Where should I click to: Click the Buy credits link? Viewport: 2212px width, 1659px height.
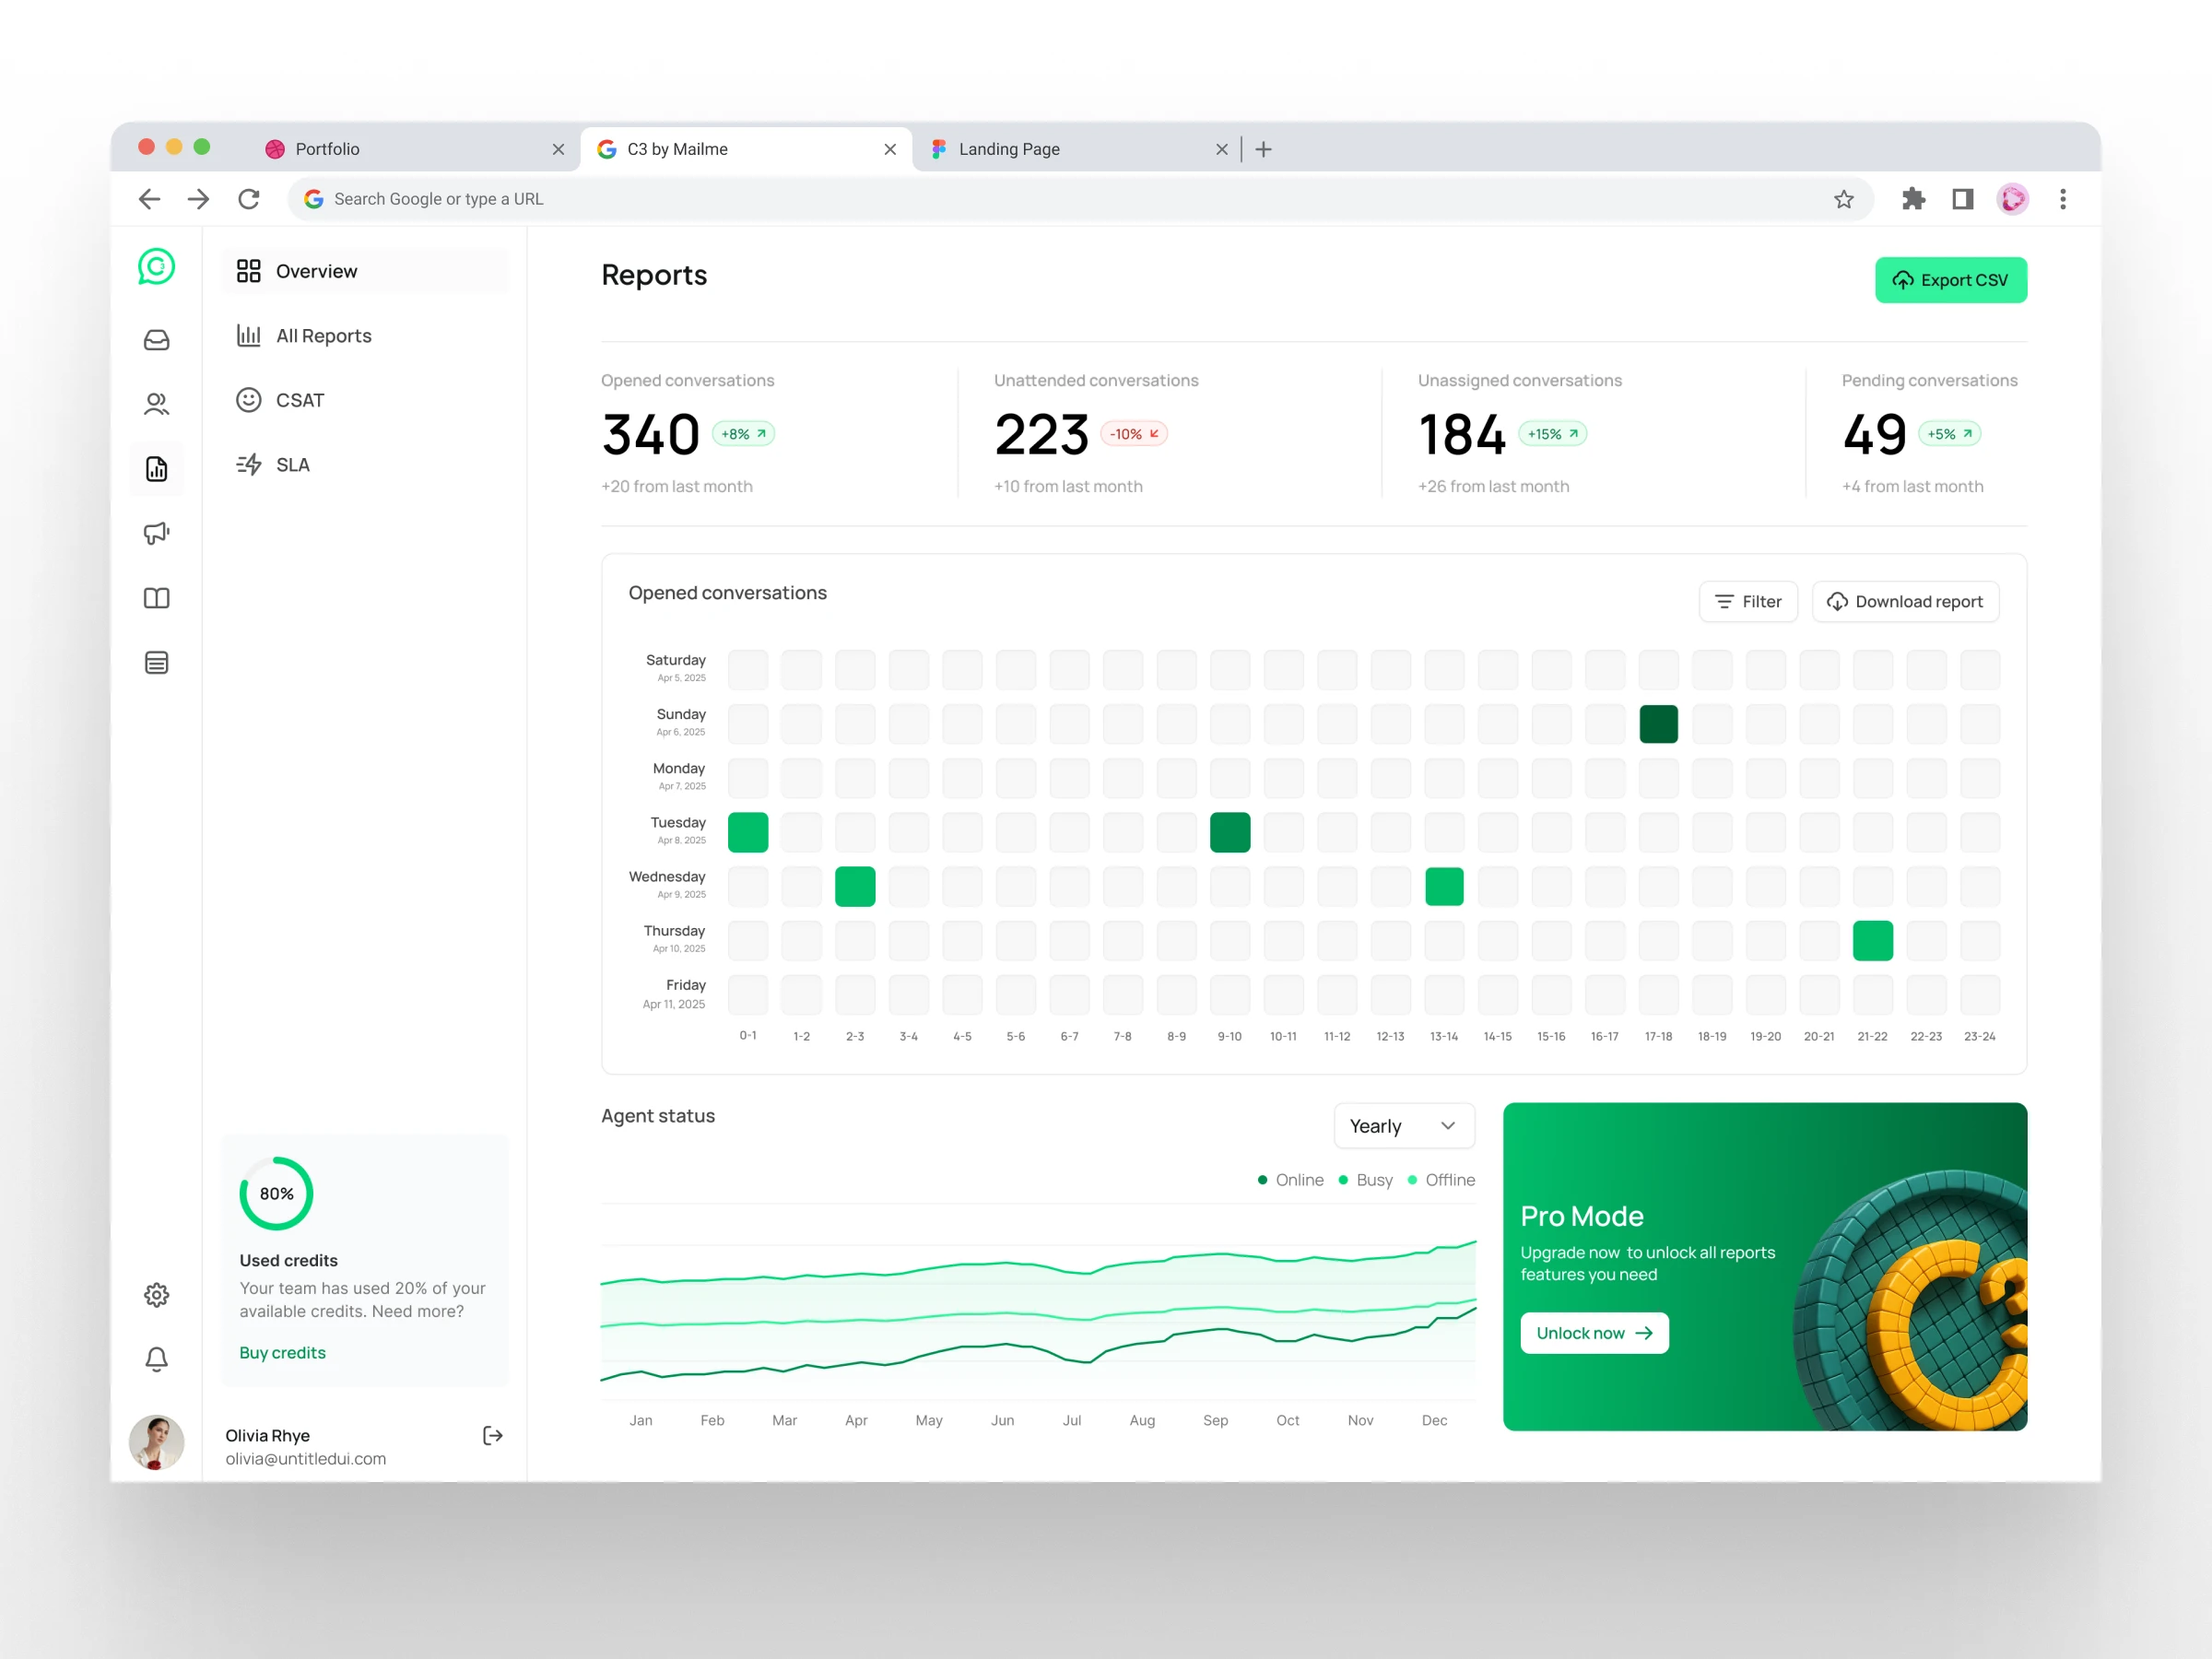tap(282, 1352)
